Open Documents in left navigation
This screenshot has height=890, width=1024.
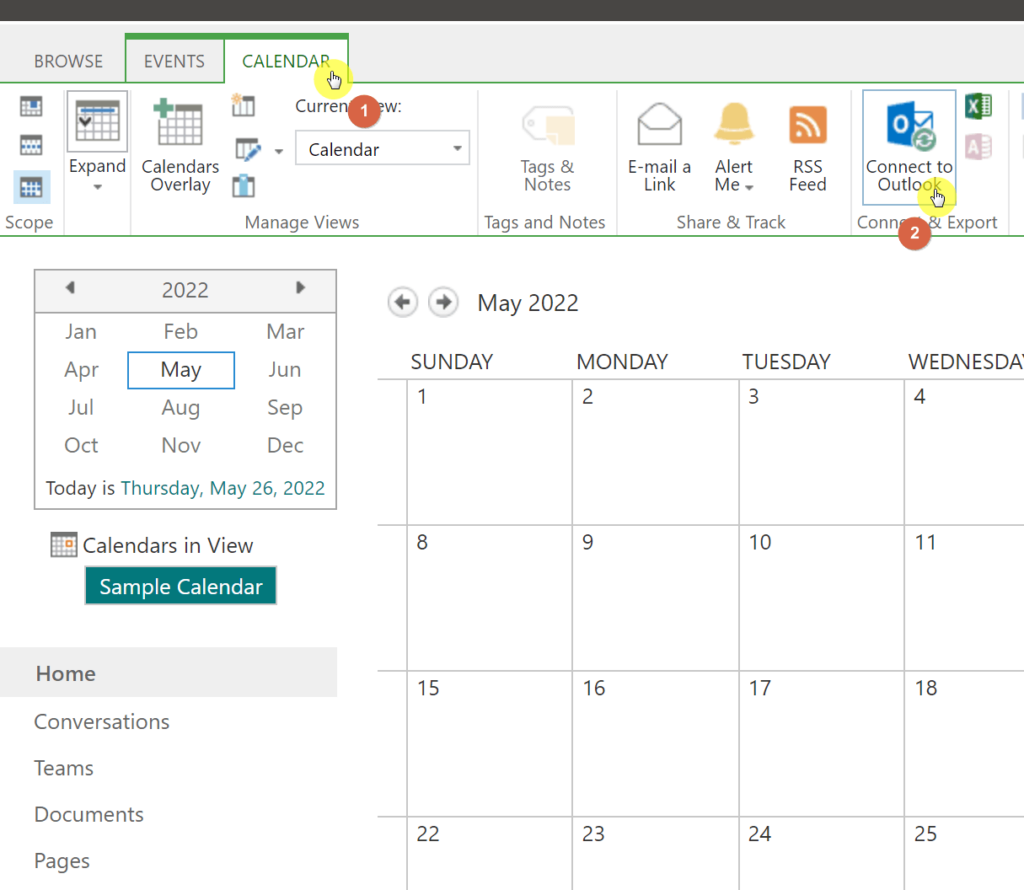[89, 814]
